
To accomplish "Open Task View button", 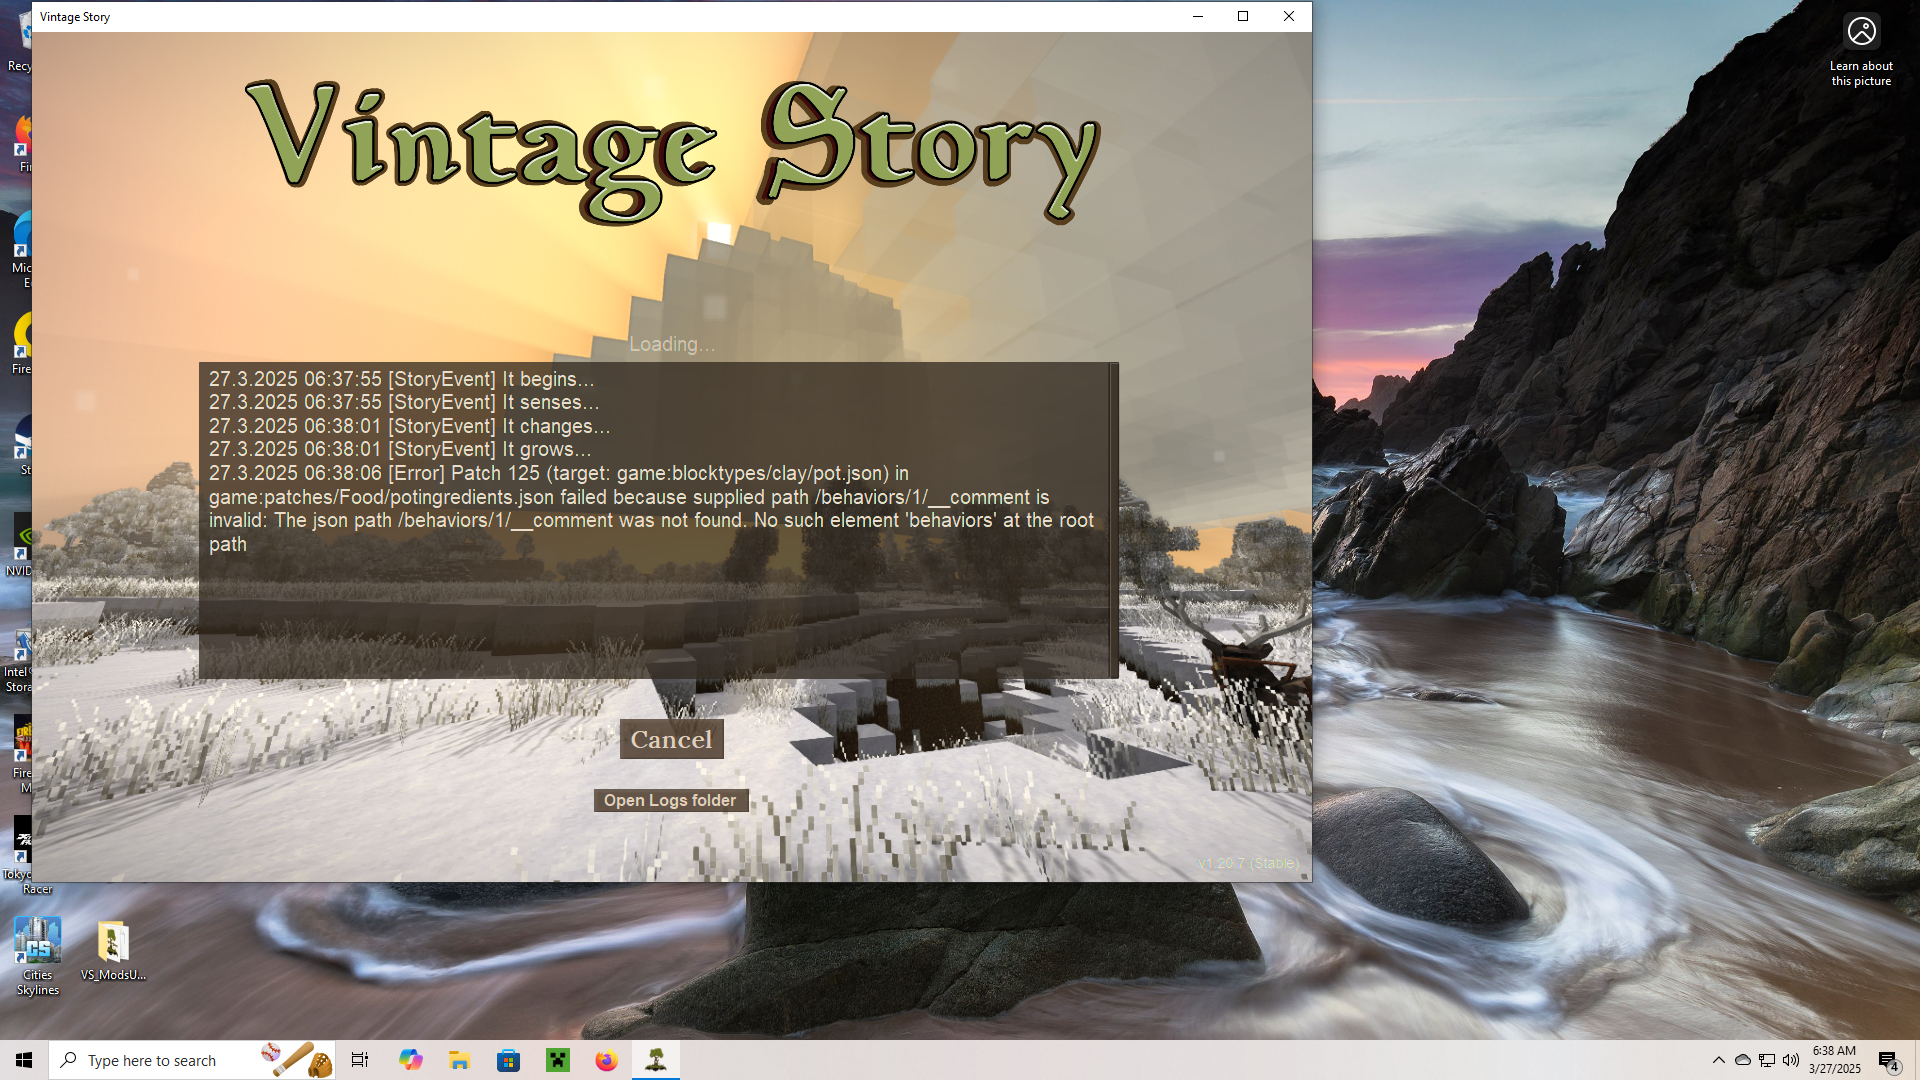I will (x=360, y=1060).
